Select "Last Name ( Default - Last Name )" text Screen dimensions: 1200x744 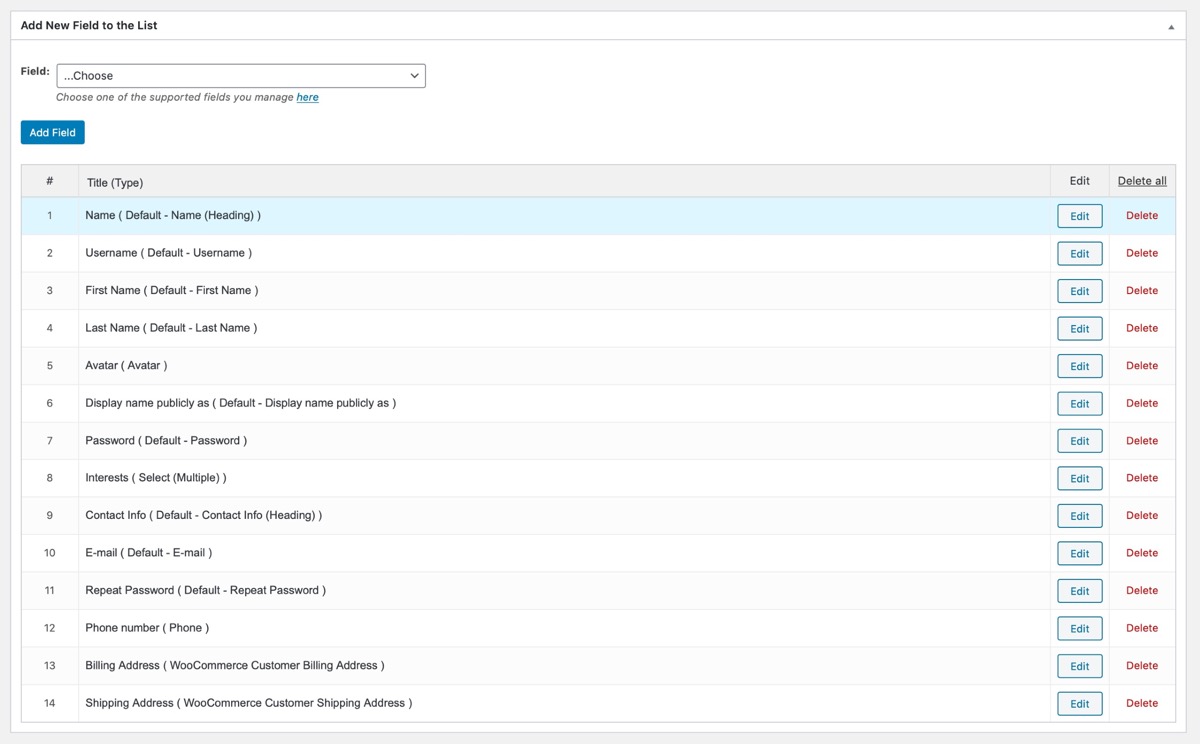171,328
